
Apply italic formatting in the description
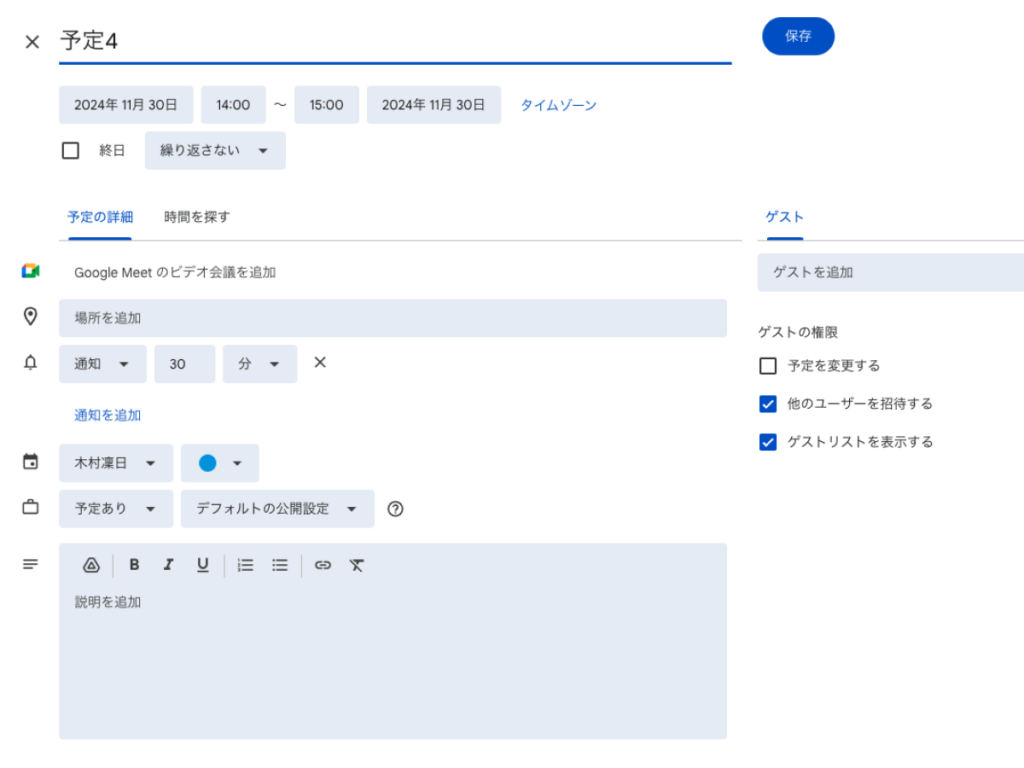pyautogui.click(x=168, y=565)
